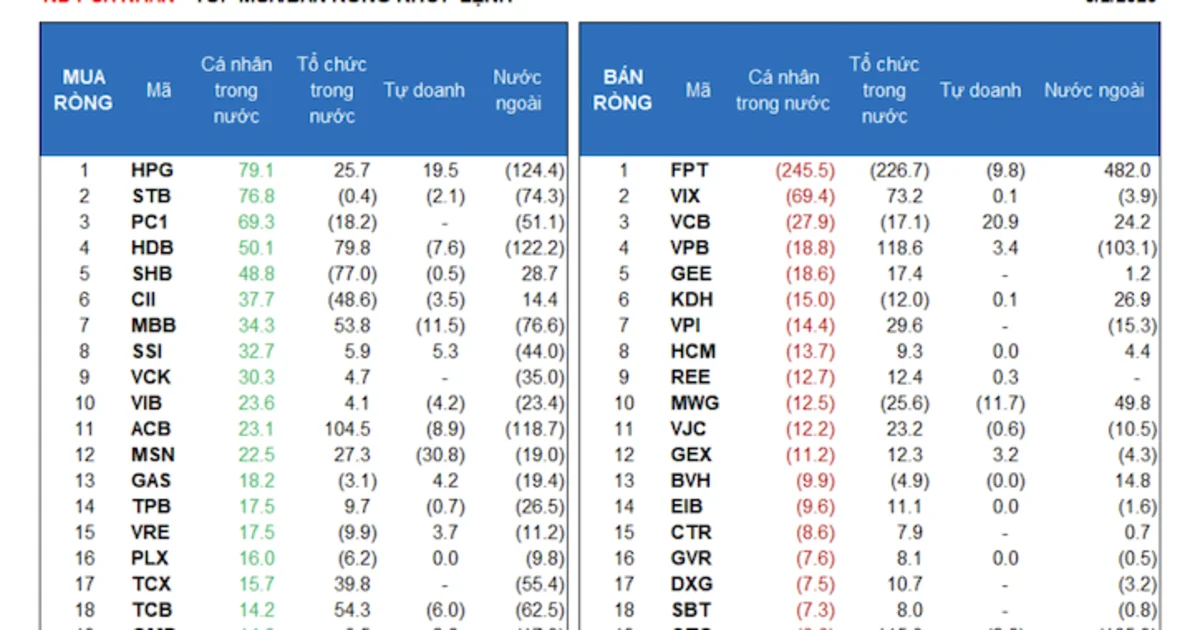Viewport: 1200px width, 630px height.
Task: Select the MSN ticker row
Action: (x=304, y=455)
